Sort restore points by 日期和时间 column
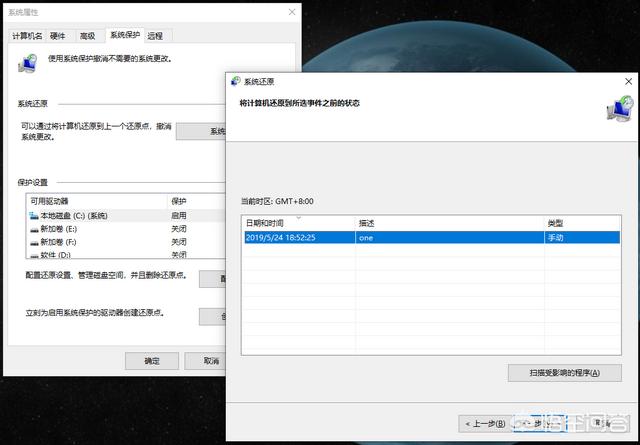This screenshot has width=640, height=445. click(x=298, y=222)
